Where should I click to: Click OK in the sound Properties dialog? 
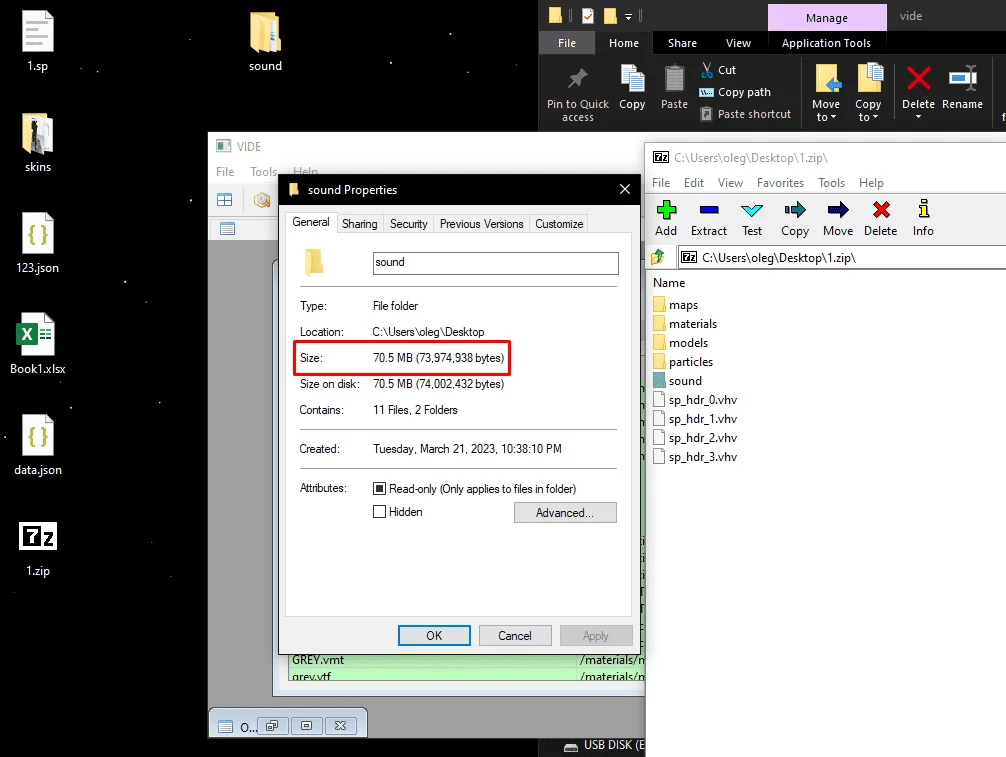click(434, 635)
